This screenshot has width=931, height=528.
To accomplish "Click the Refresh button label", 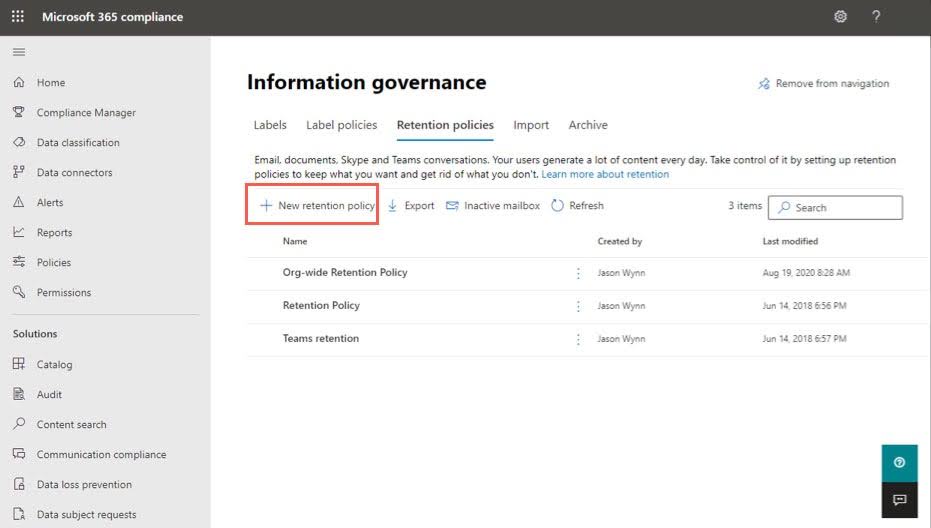I will click(x=586, y=205).
